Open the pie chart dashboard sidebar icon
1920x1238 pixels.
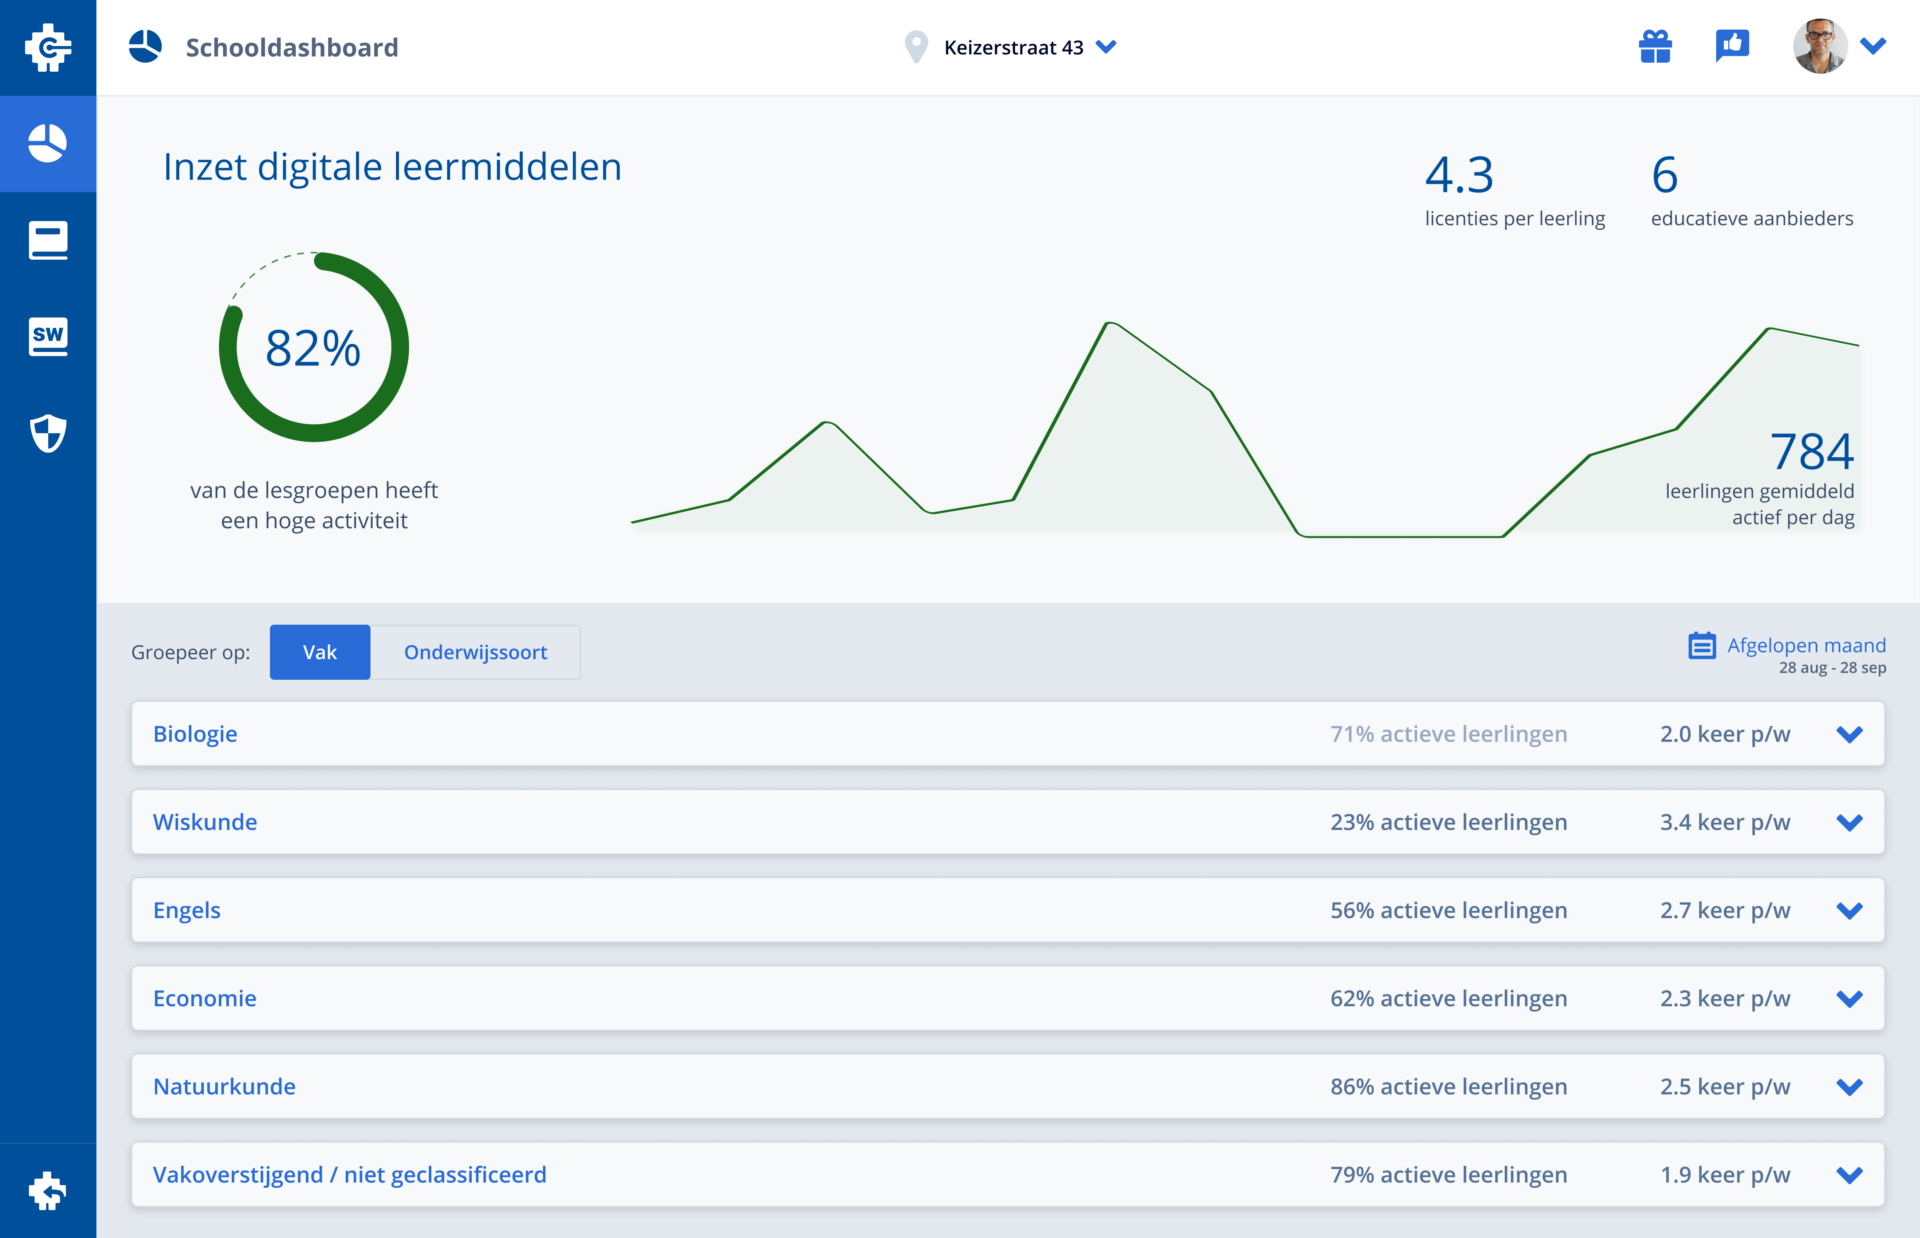click(x=48, y=143)
